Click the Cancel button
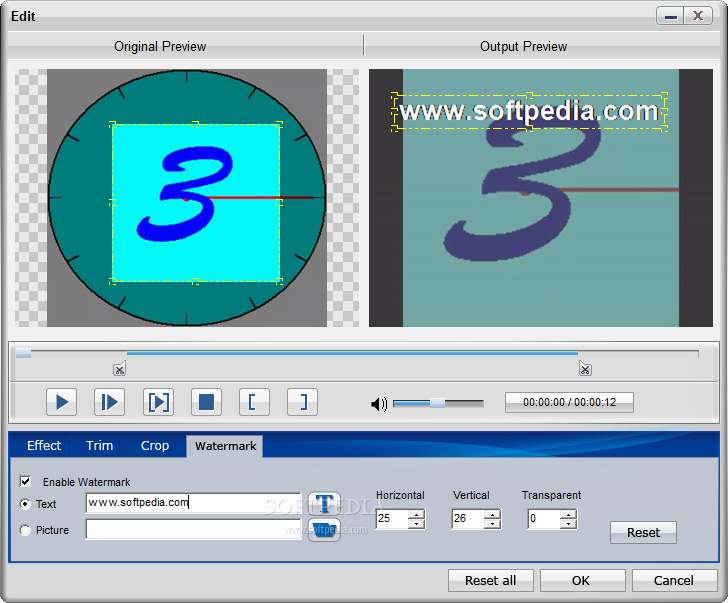The width and height of the screenshot is (728, 603). [x=673, y=580]
